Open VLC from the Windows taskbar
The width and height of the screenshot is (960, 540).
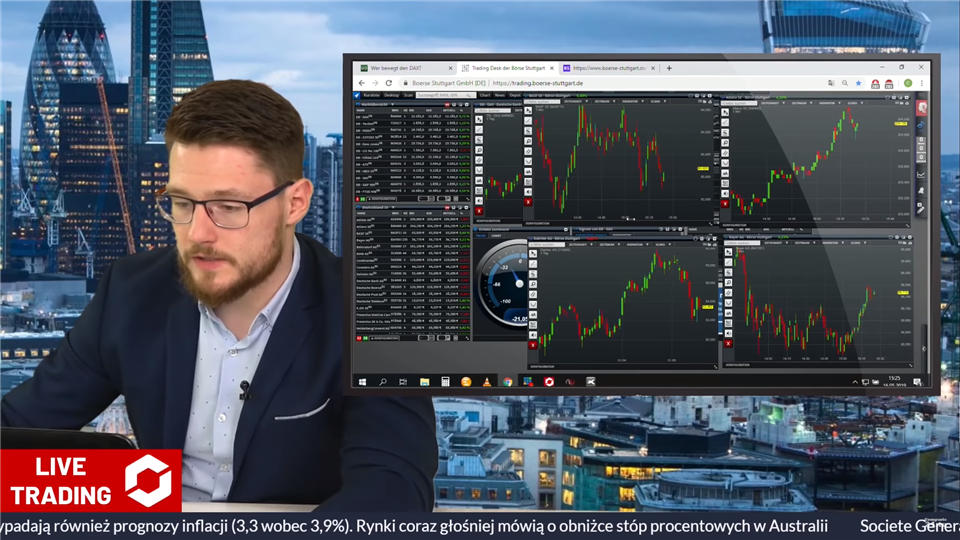(x=487, y=382)
